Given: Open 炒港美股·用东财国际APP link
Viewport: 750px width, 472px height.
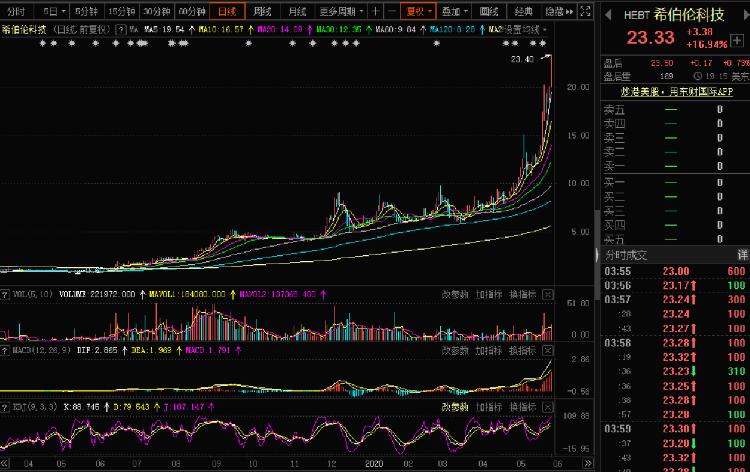Looking at the screenshot, I should tap(676, 91).
